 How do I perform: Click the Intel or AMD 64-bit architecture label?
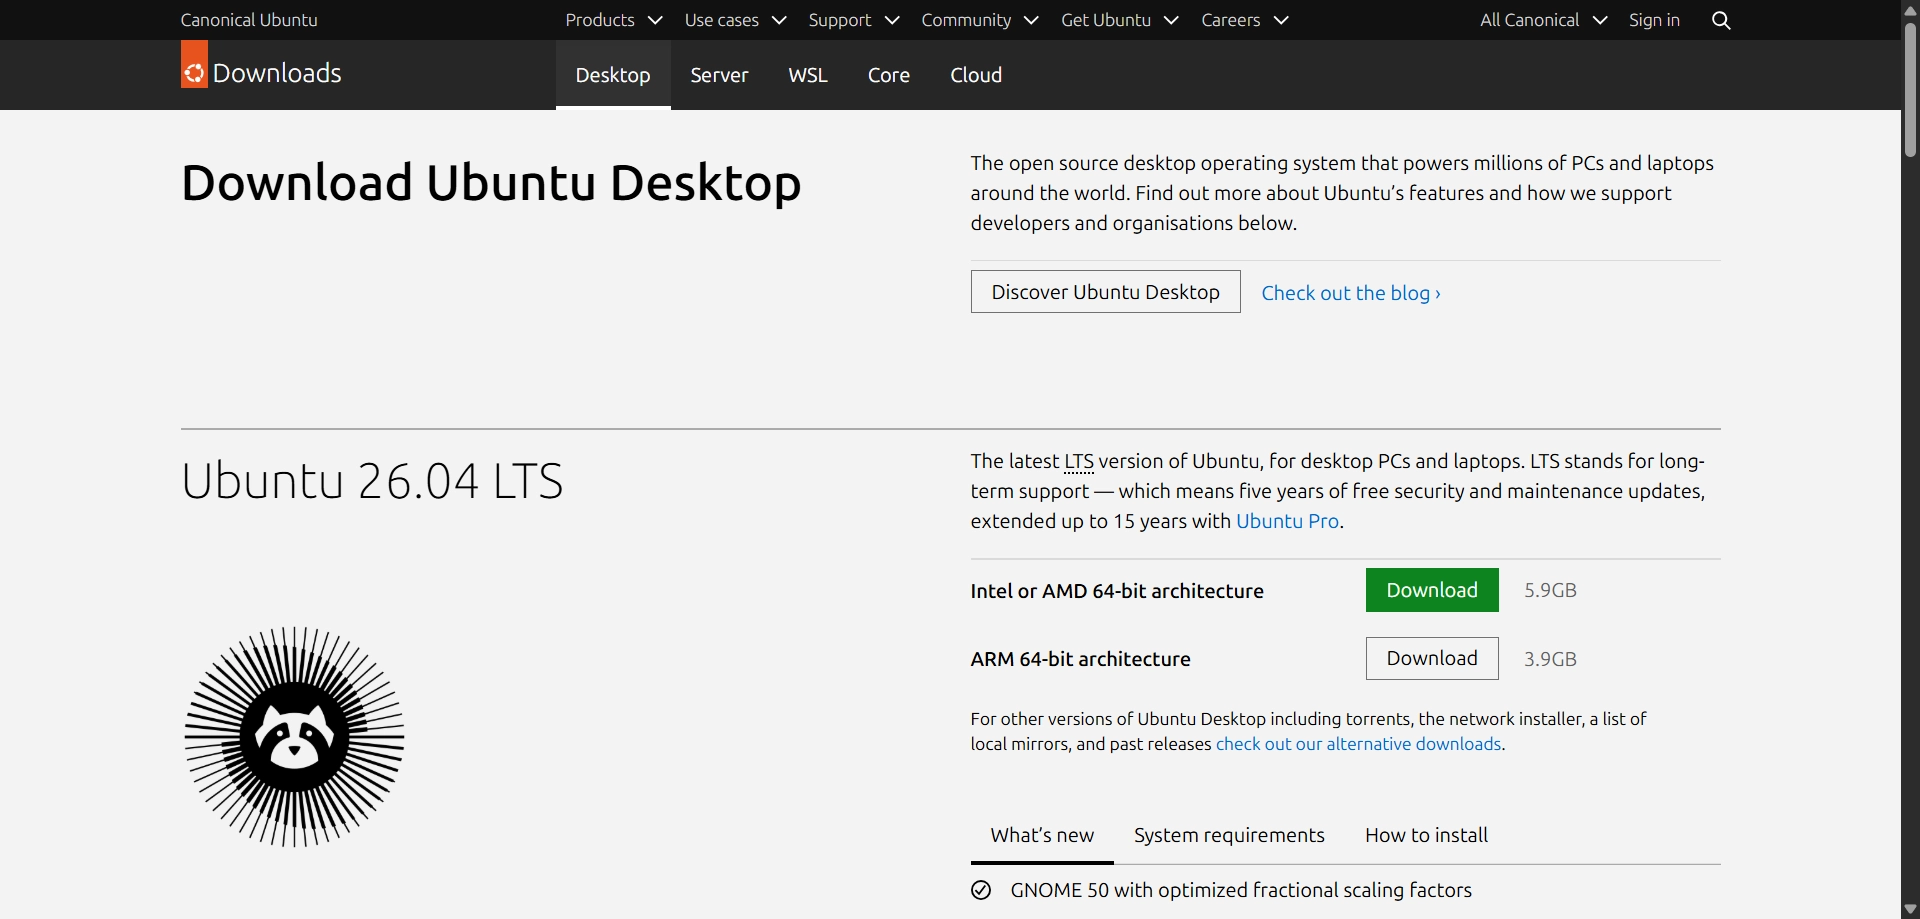tap(1117, 591)
